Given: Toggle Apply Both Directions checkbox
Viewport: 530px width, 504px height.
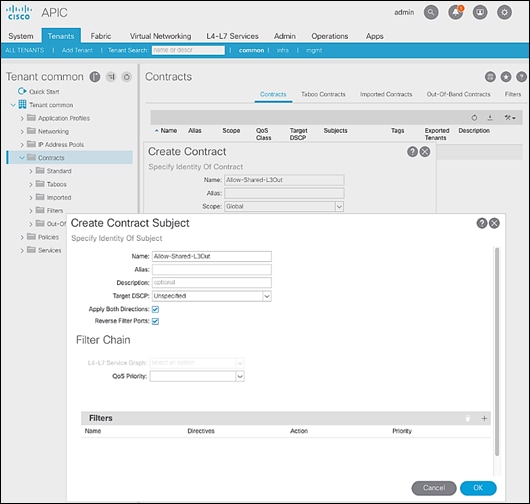Looking at the screenshot, I should 155,309.
